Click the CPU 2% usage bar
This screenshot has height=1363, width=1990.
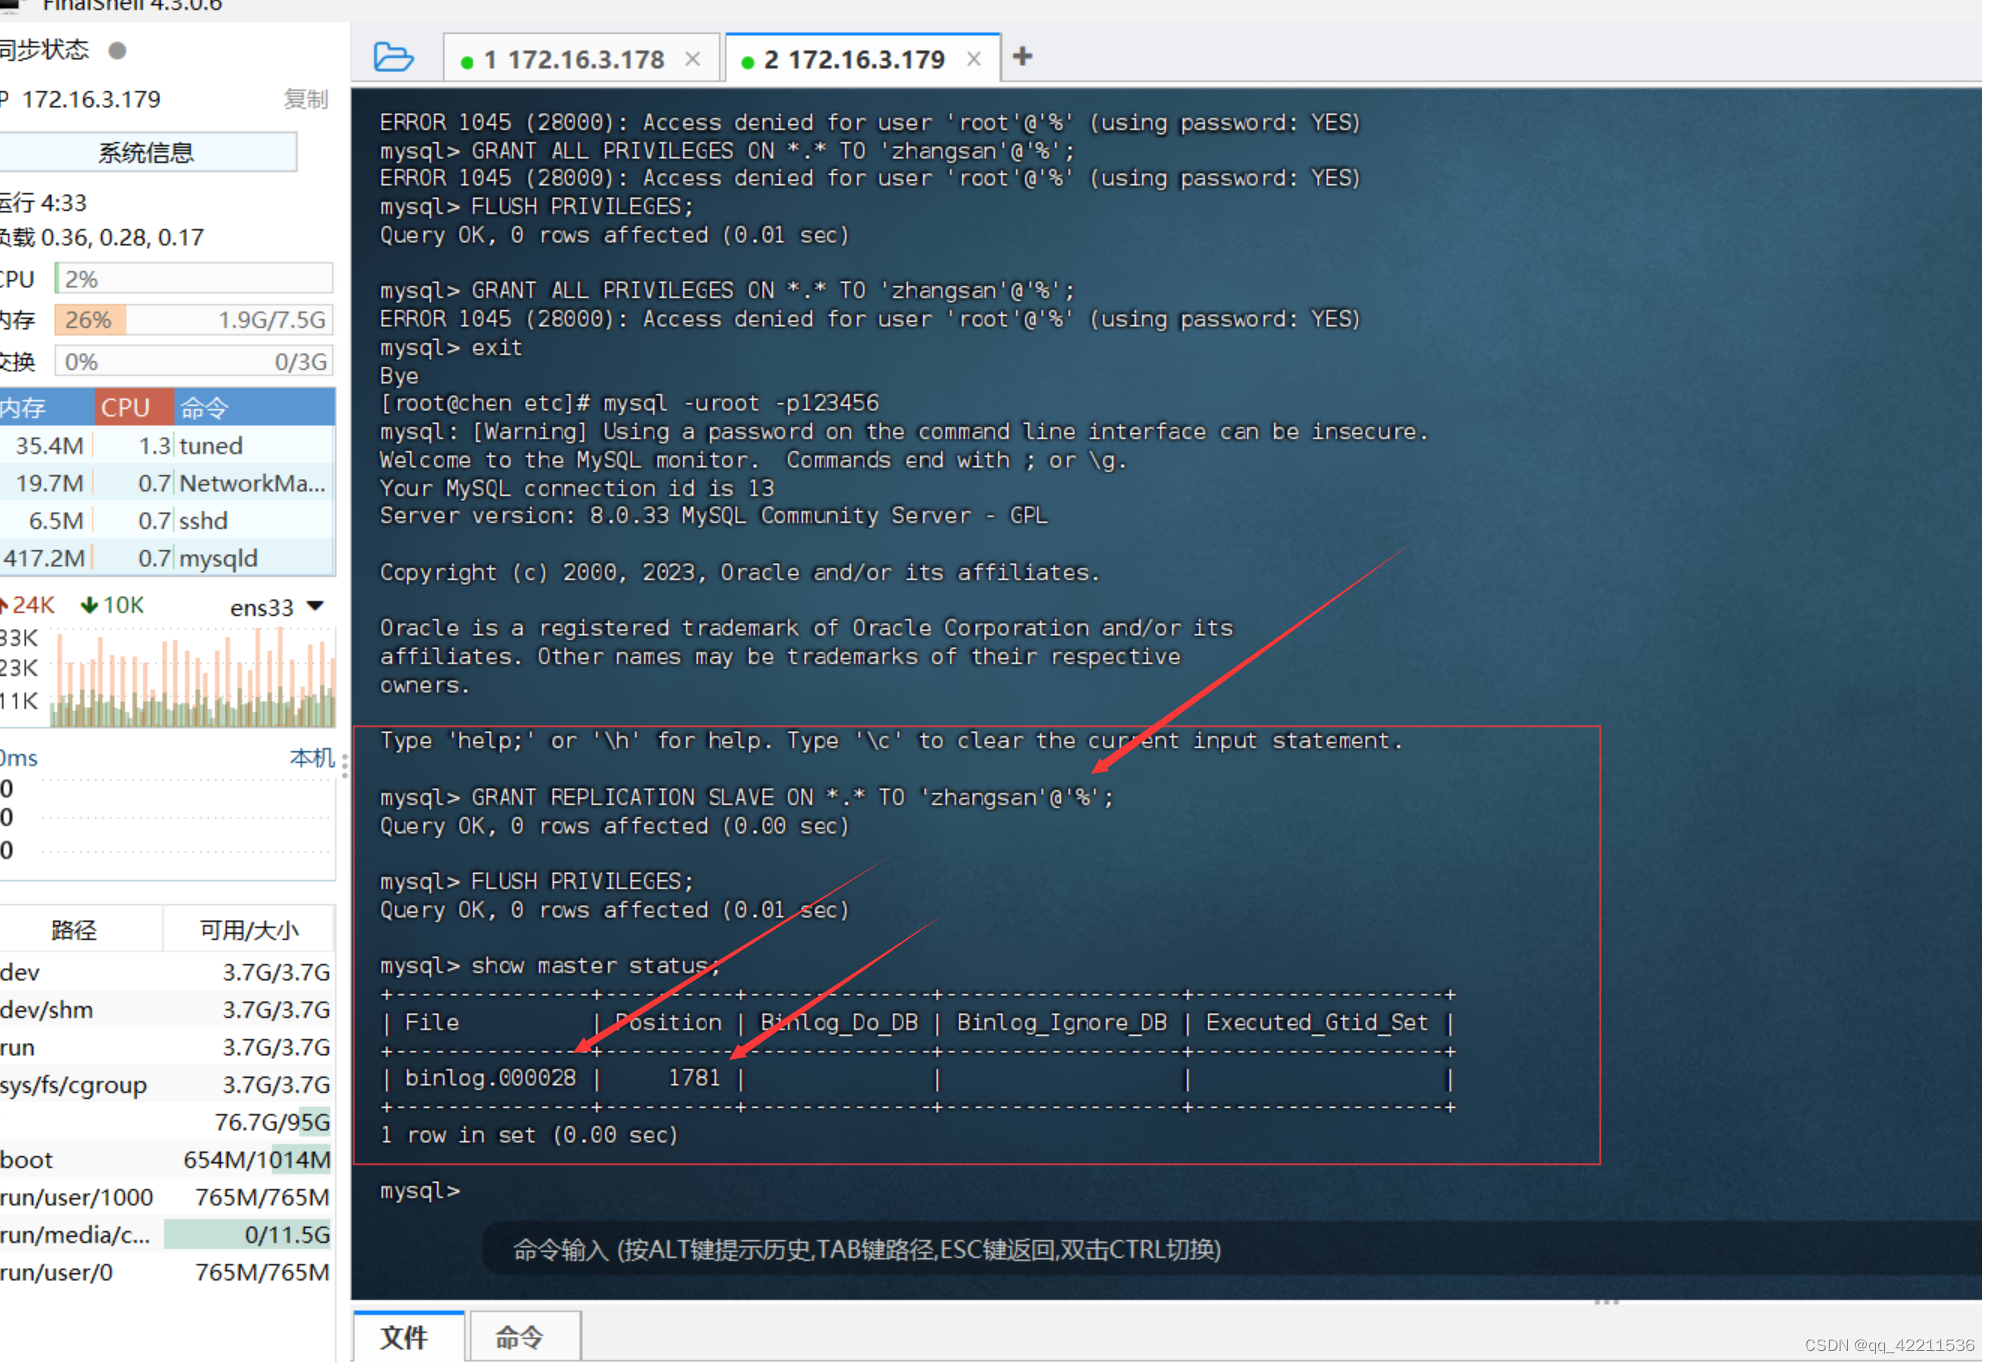click(x=194, y=279)
